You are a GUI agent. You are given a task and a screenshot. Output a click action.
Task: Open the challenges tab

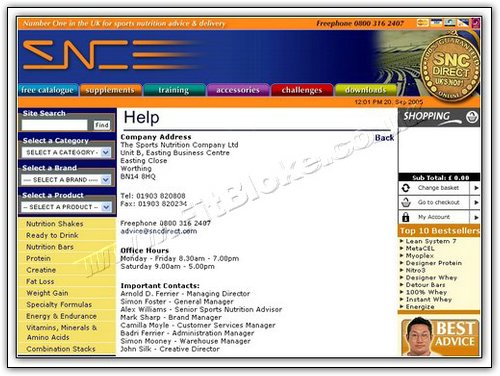tap(302, 90)
